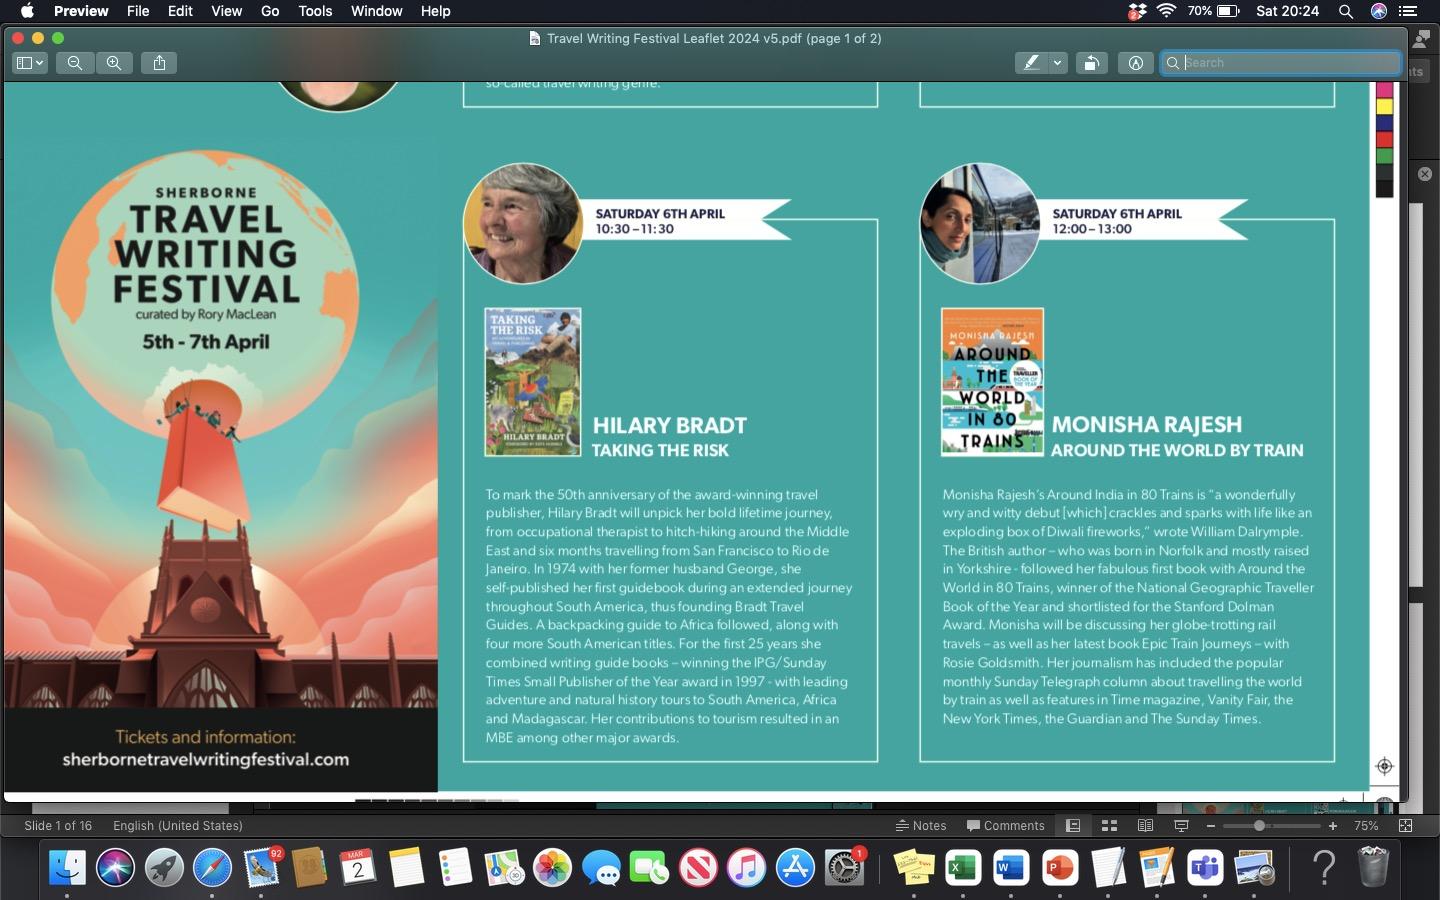
Task: Click the 75% zoom level in PowerPoint
Action: click(x=1366, y=826)
